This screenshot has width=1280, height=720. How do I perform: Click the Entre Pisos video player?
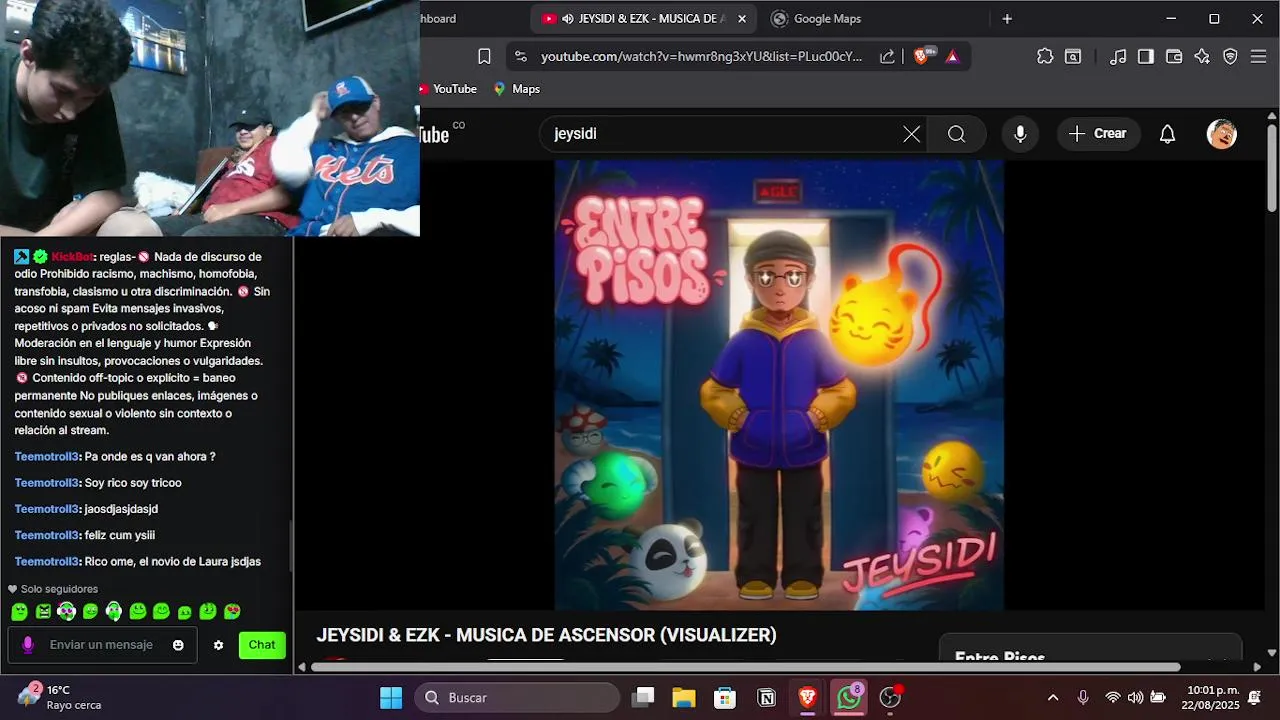point(779,385)
